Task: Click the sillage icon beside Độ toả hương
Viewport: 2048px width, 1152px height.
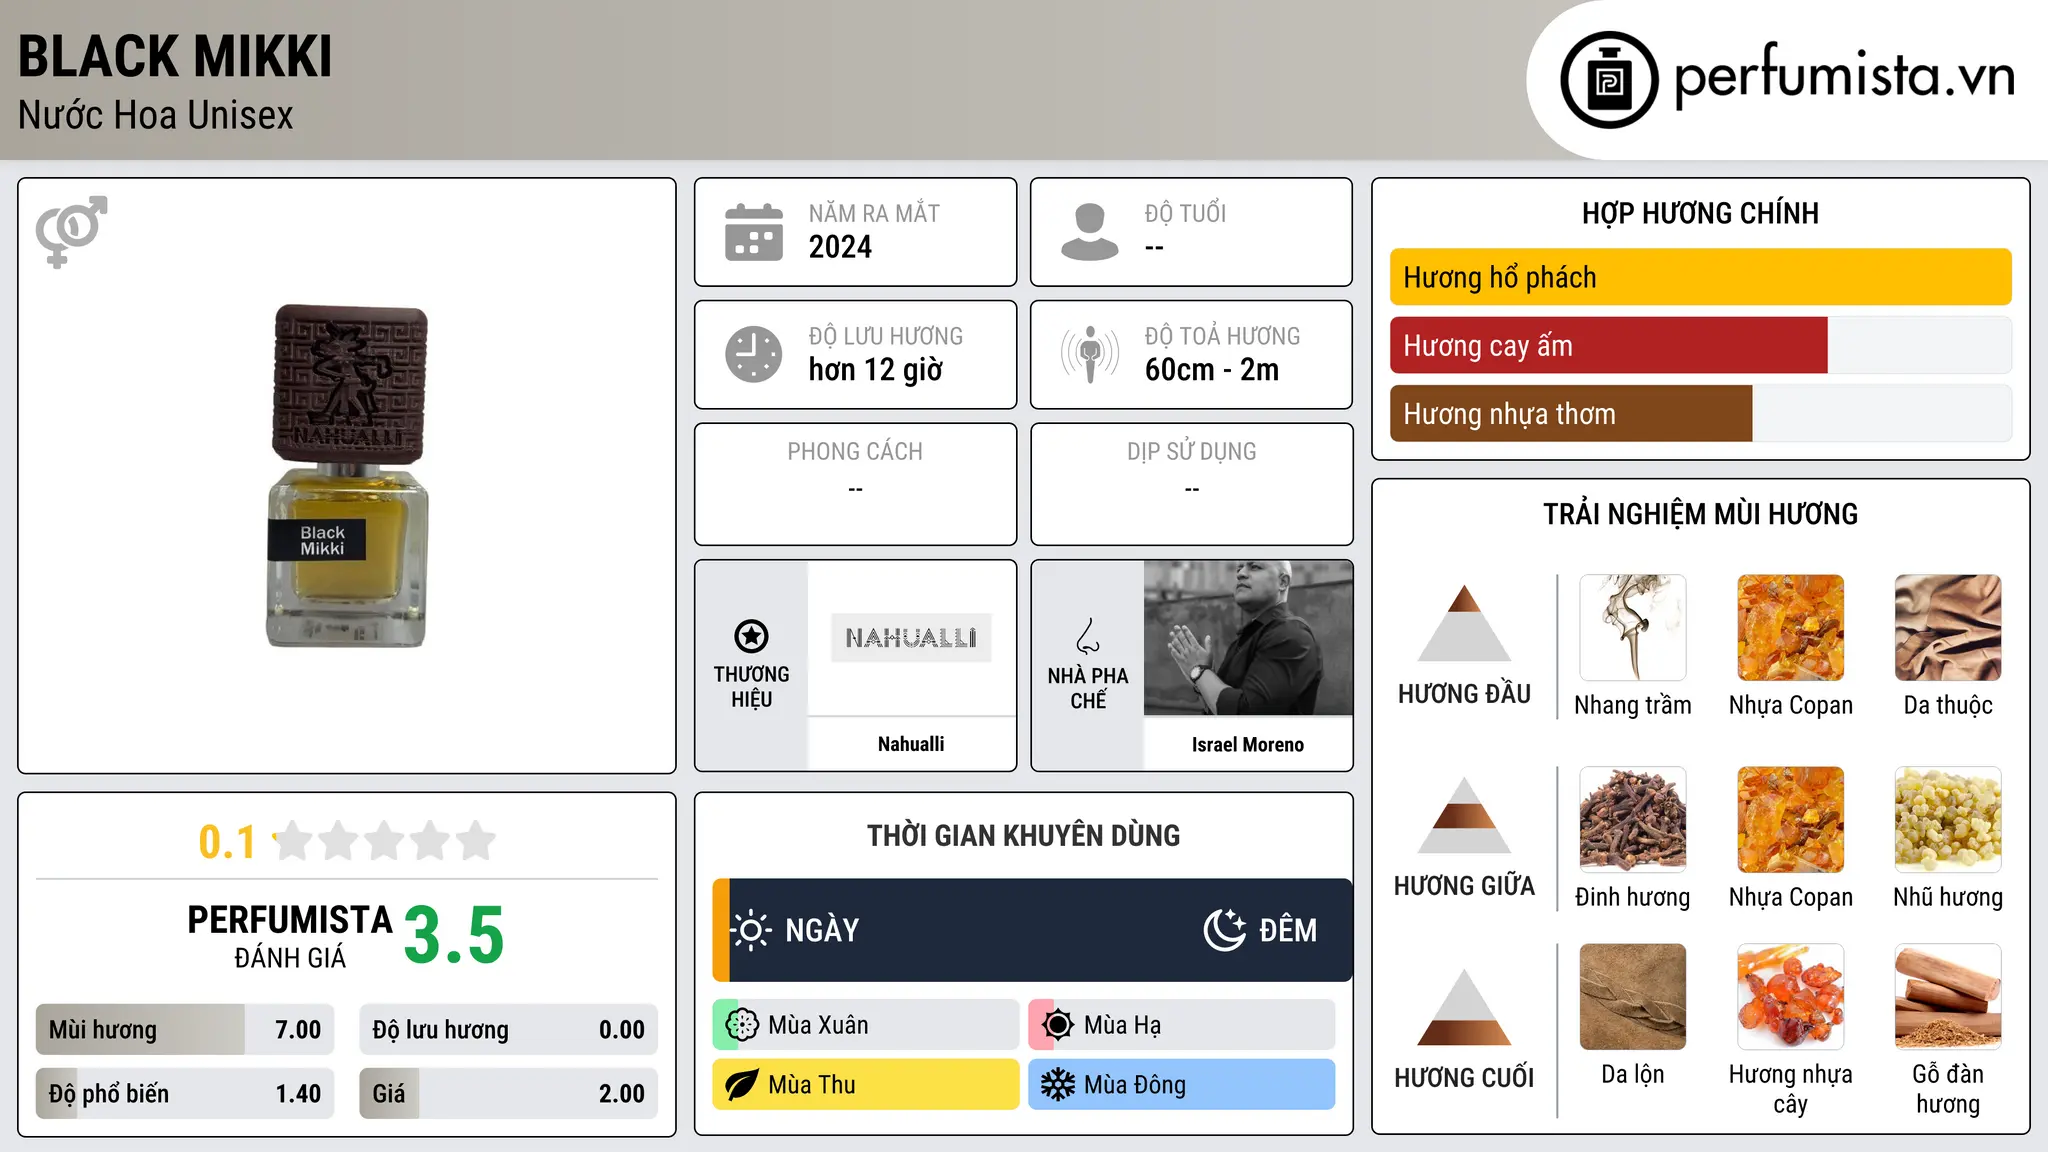Action: [x=1090, y=354]
